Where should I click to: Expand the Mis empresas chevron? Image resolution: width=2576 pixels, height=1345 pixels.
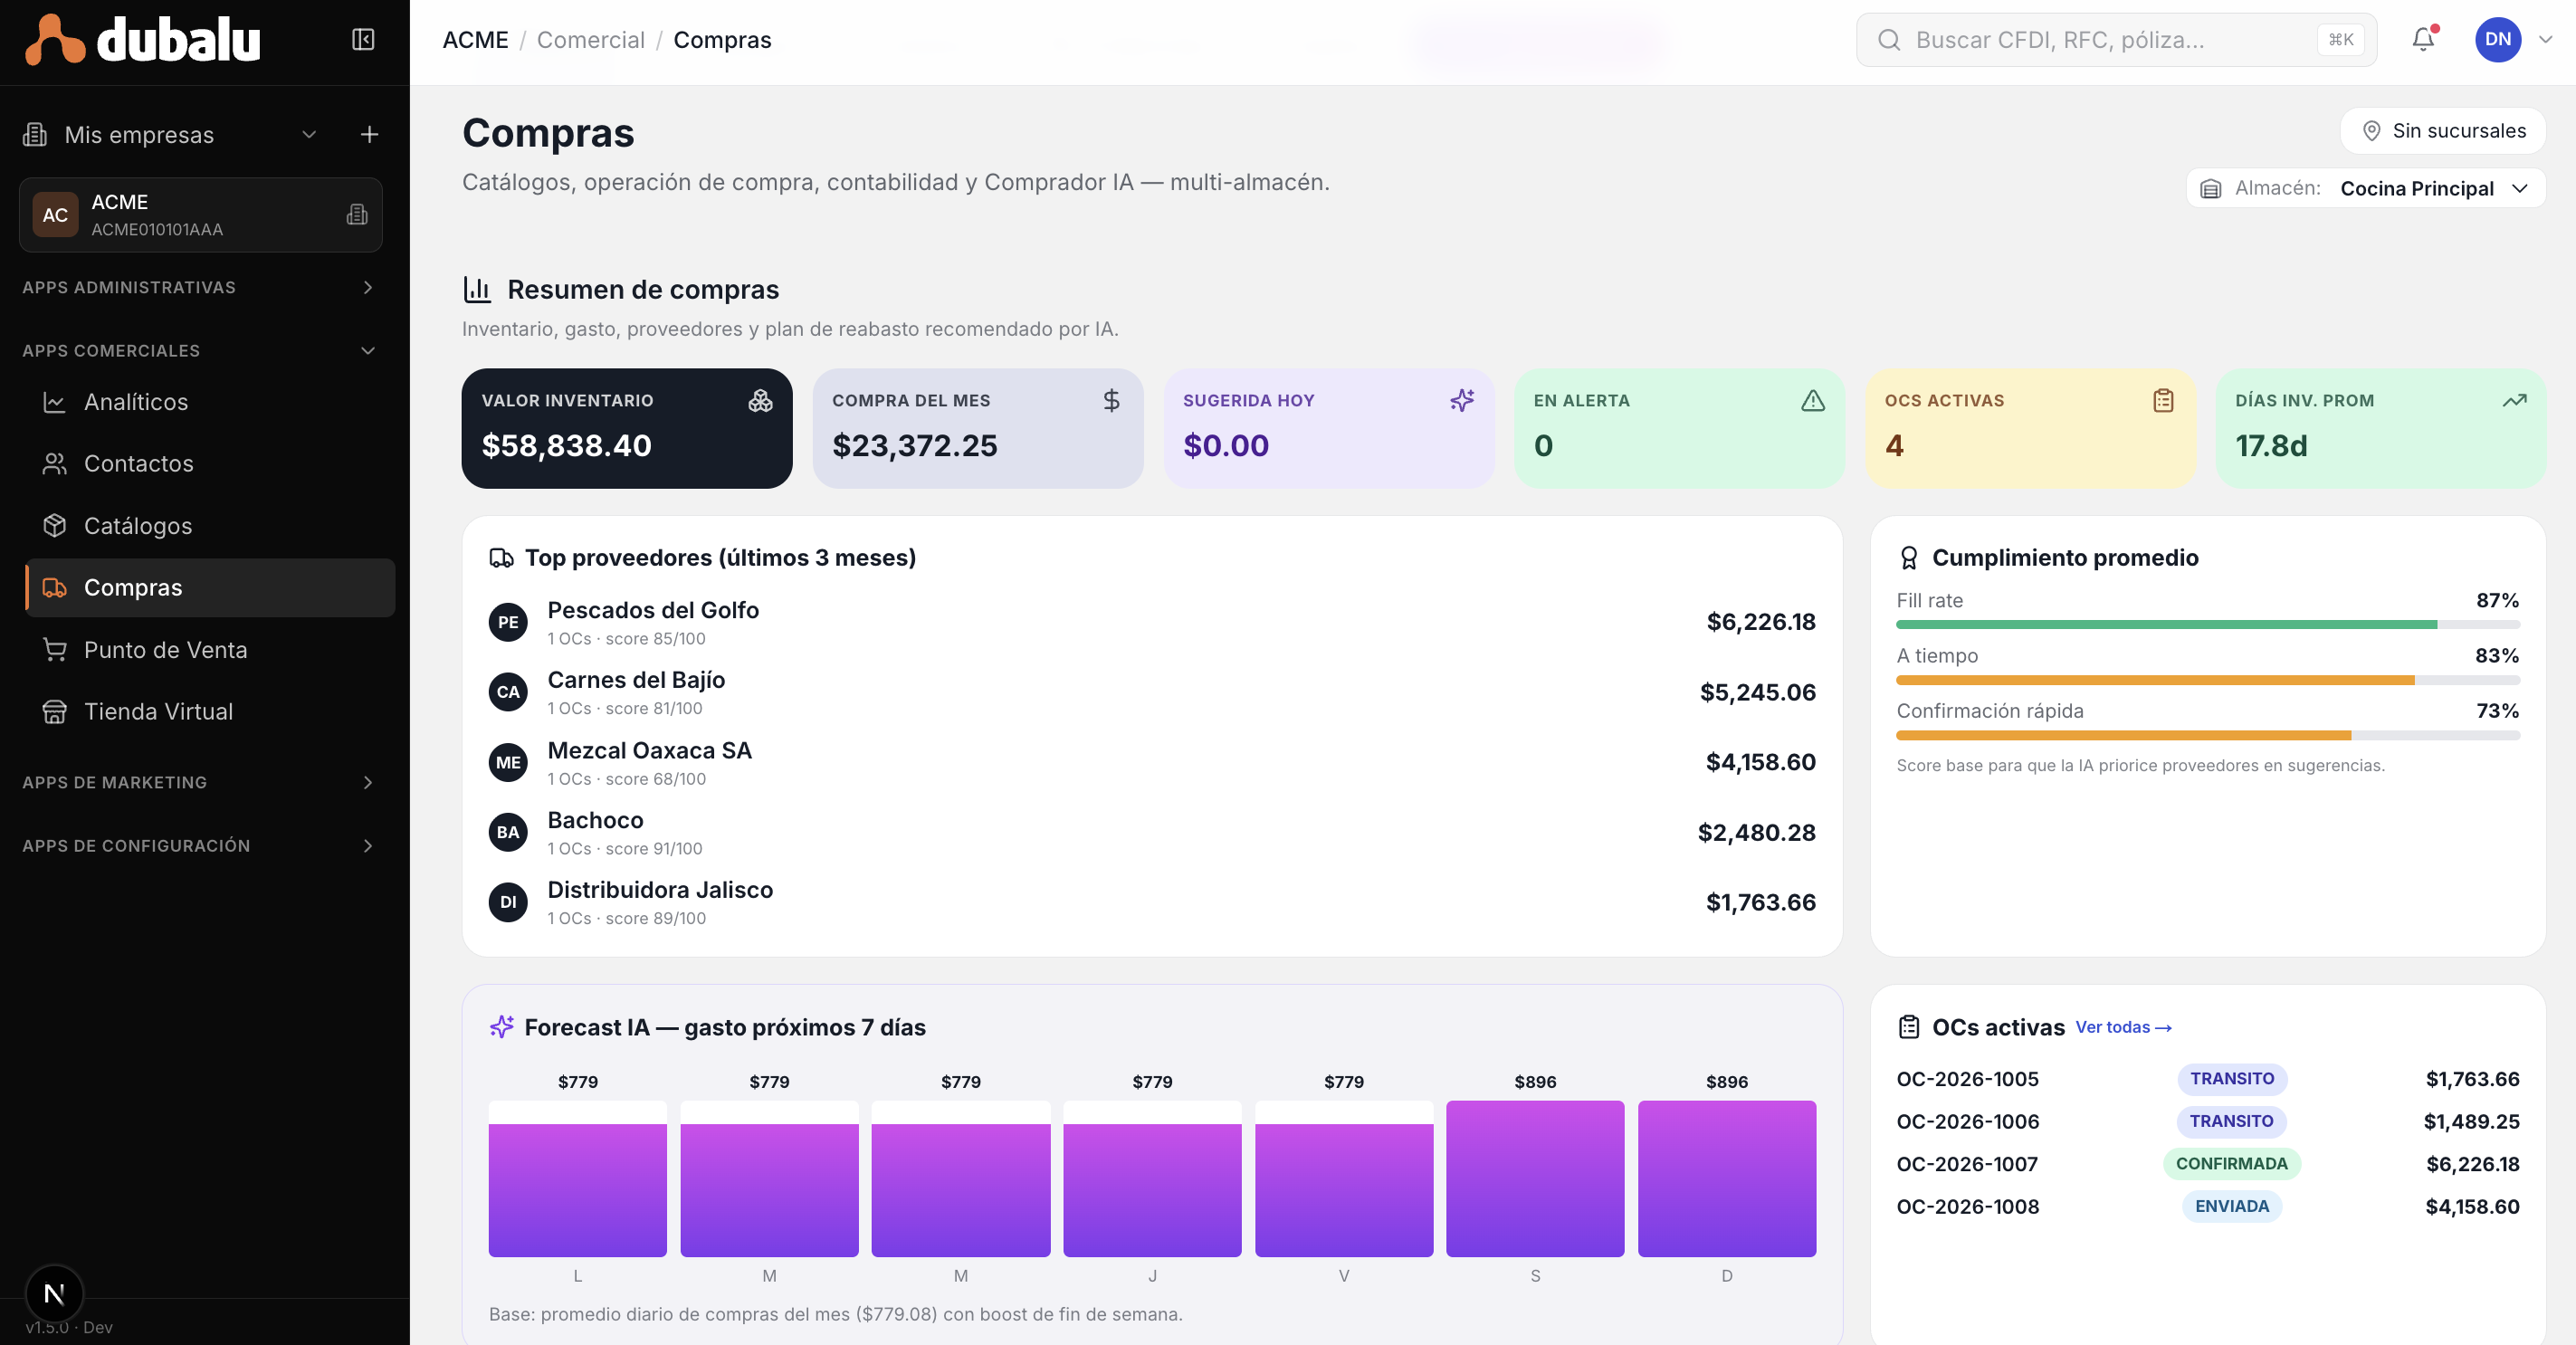click(x=309, y=134)
